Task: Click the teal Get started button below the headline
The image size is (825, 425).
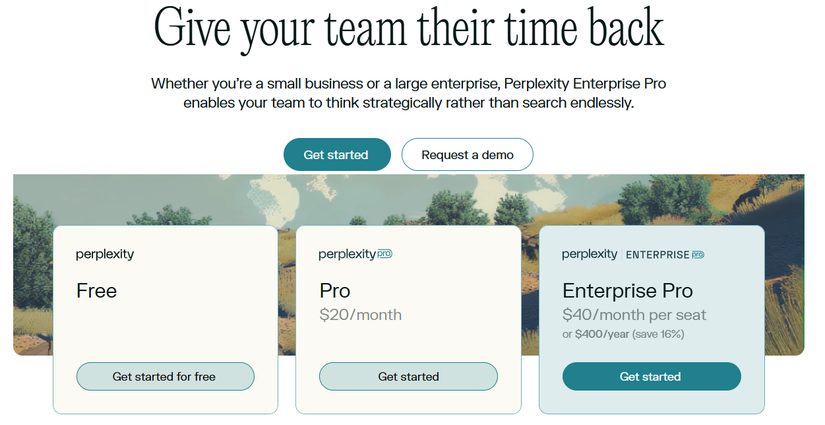Action: click(x=337, y=155)
